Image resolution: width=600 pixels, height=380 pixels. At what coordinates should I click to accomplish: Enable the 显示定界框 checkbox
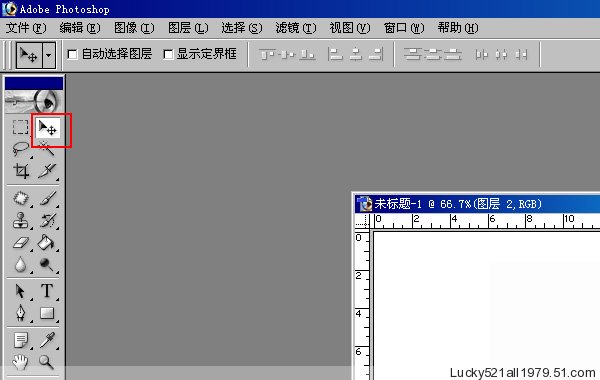(x=168, y=54)
